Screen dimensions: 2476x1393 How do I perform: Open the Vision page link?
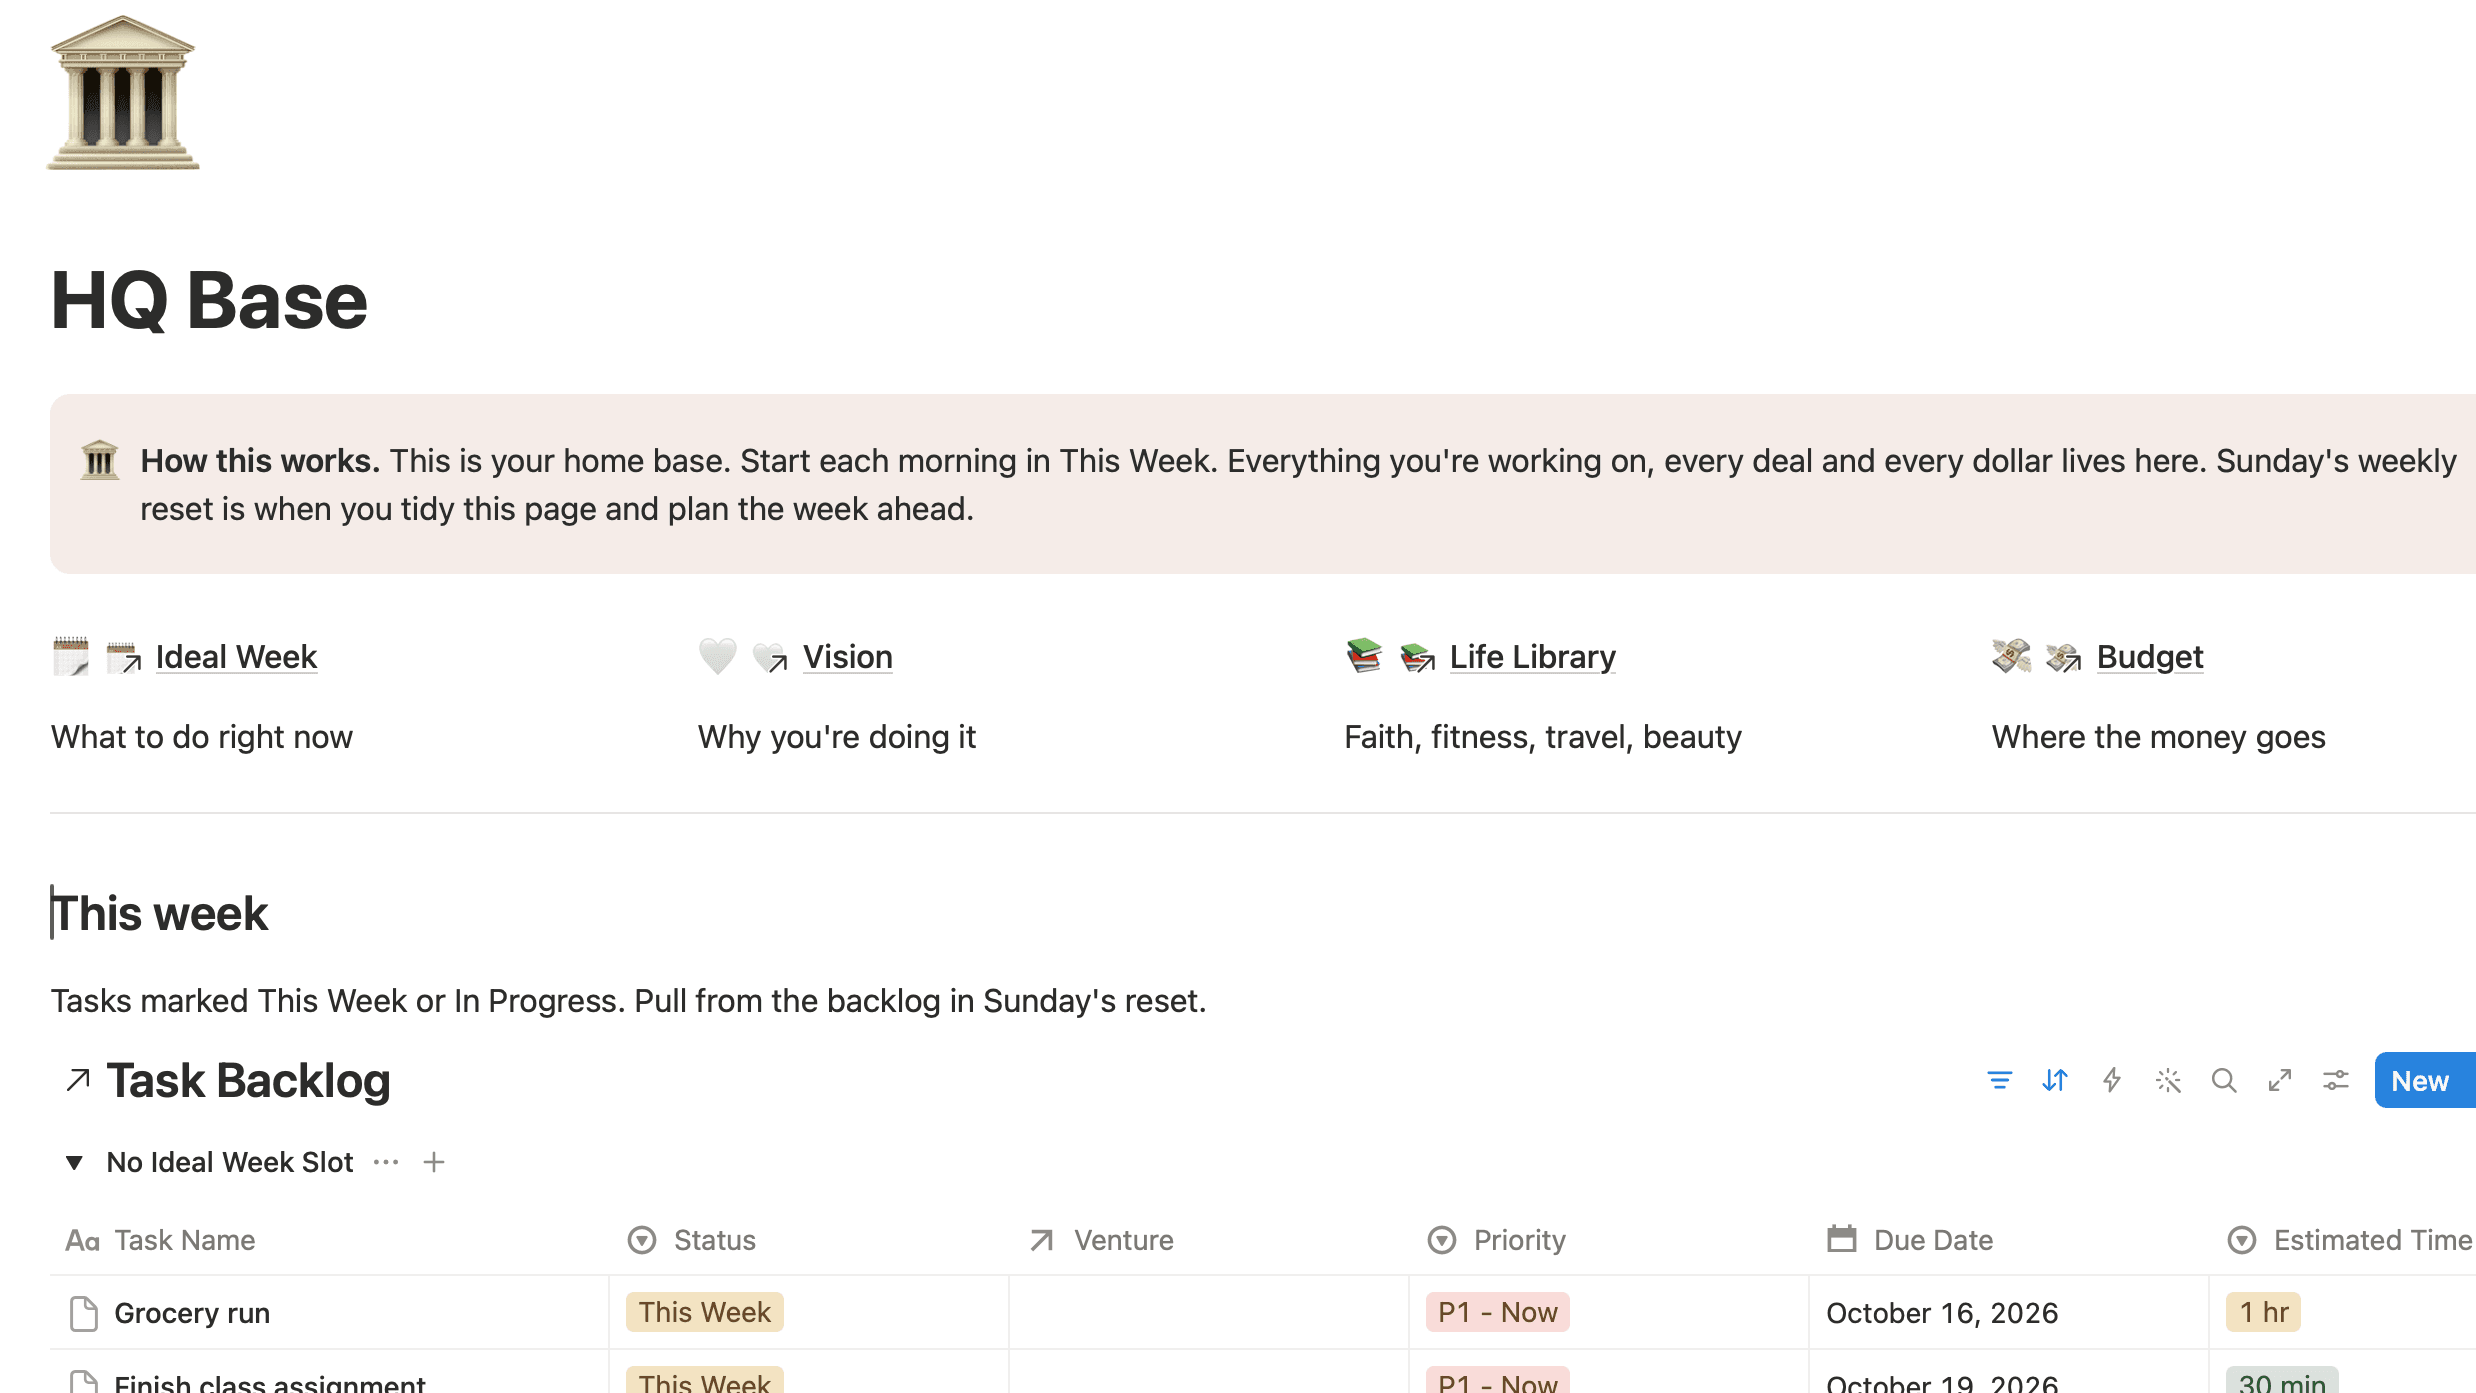848,657
